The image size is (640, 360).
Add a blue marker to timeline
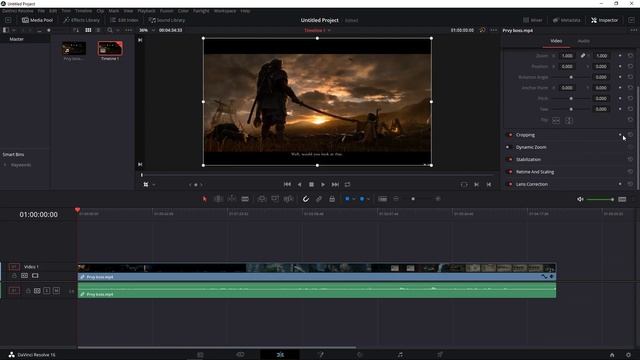[x=362, y=199]
